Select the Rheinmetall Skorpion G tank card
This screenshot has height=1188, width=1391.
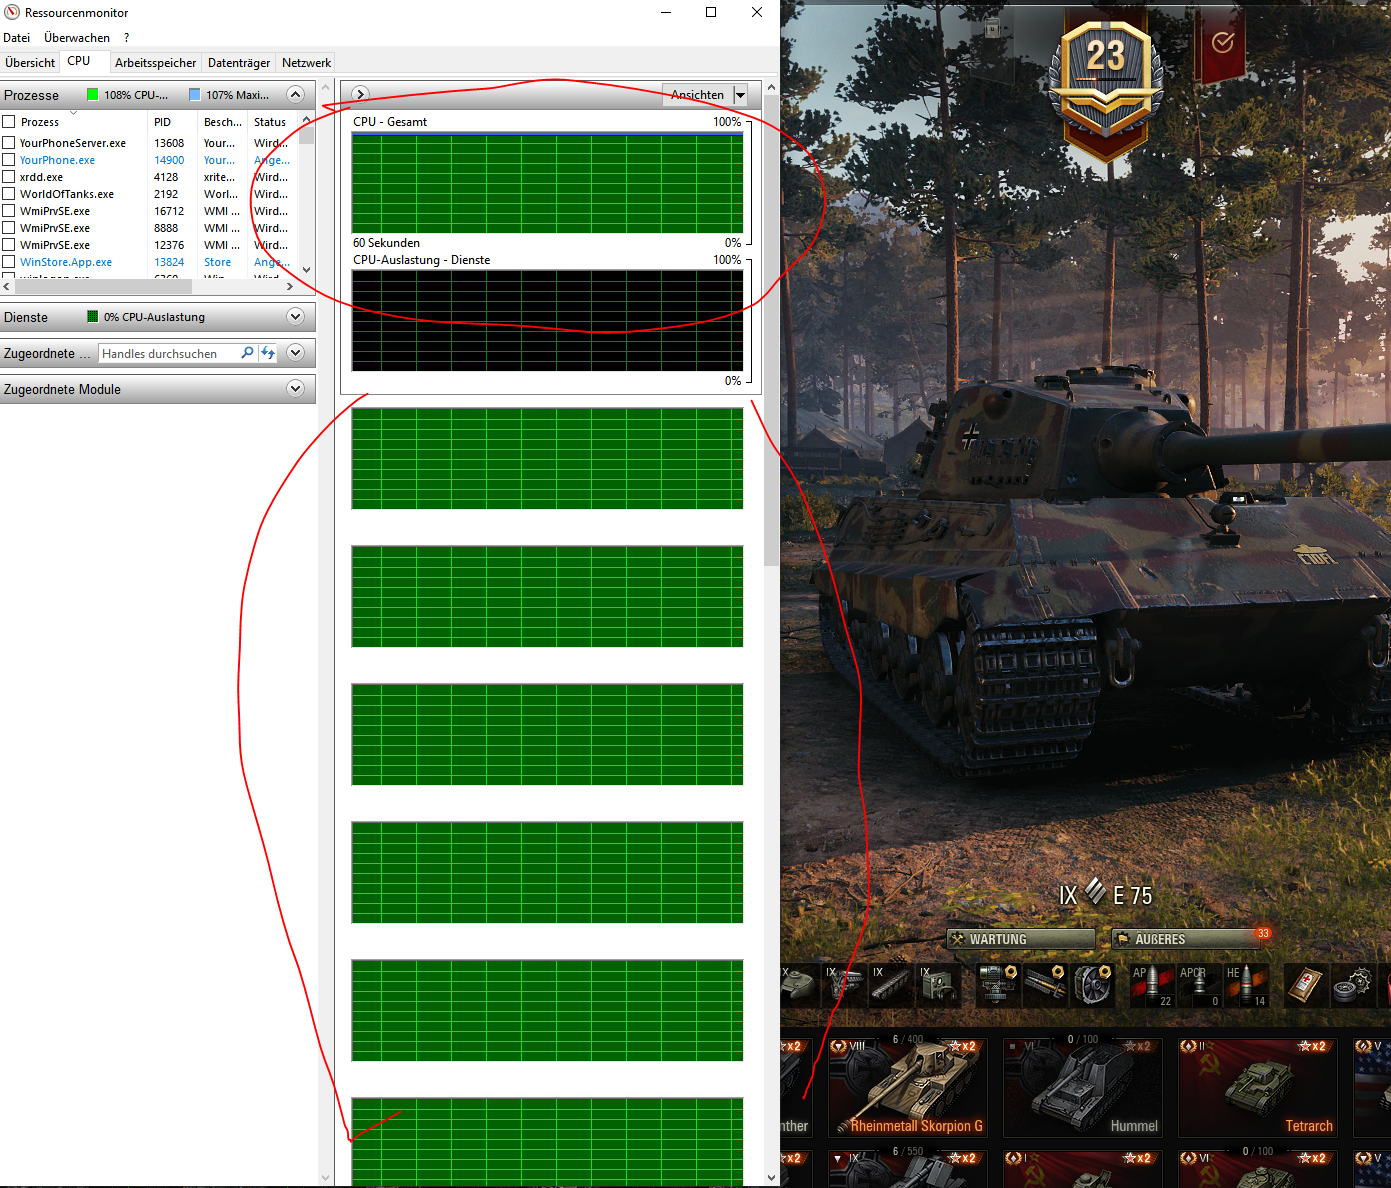click(x=908, y=1088)
